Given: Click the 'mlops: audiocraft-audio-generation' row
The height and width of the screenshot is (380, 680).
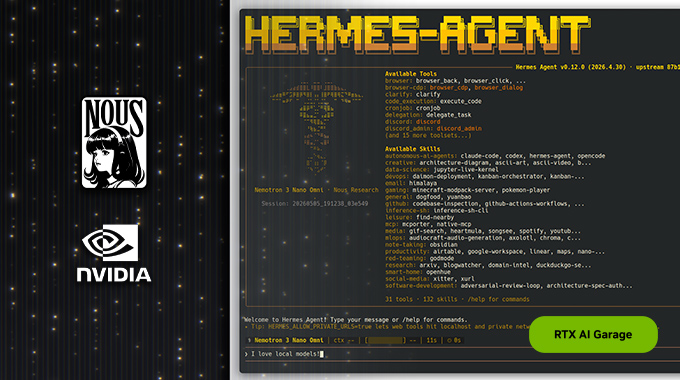Looking at the screenshot, I should click(483, 238).
